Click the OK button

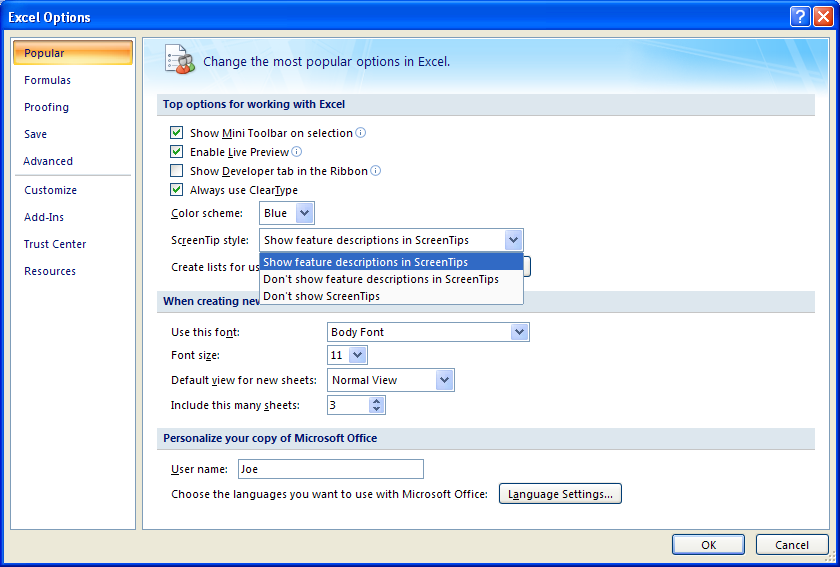708,544
